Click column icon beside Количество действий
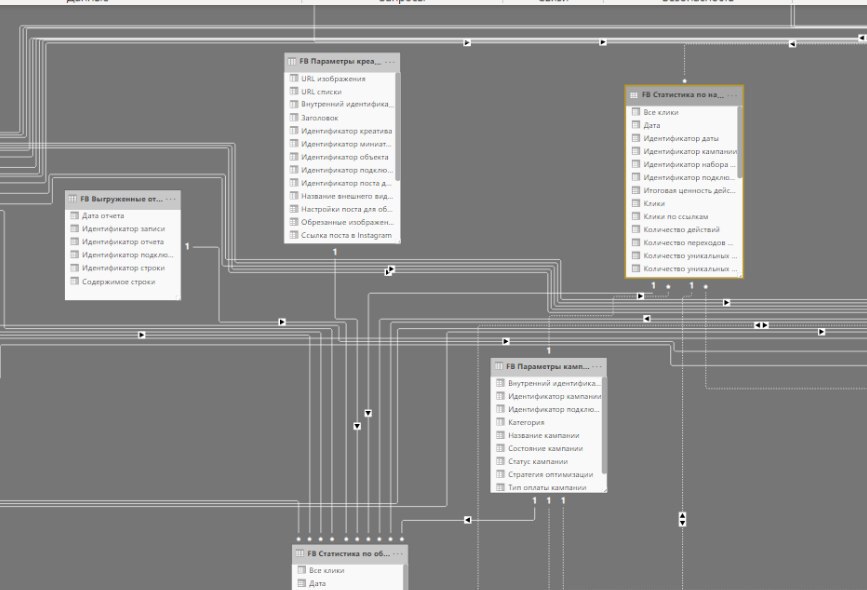Image resolution: width=867 pixels, height=590 pixels. pos(636,229)
